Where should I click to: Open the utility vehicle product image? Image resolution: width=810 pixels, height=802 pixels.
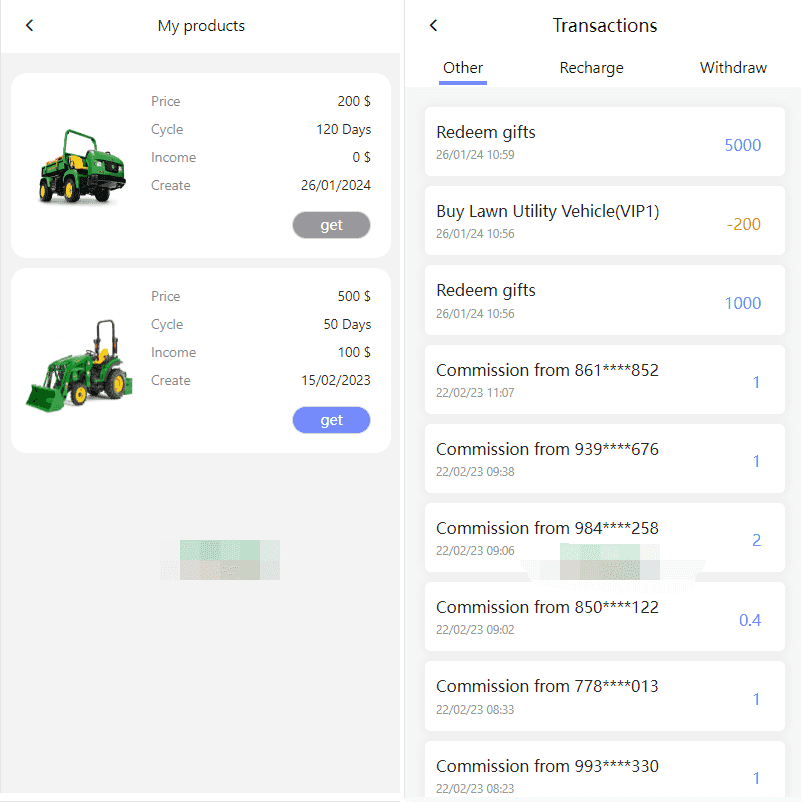(x=82, y=166)
